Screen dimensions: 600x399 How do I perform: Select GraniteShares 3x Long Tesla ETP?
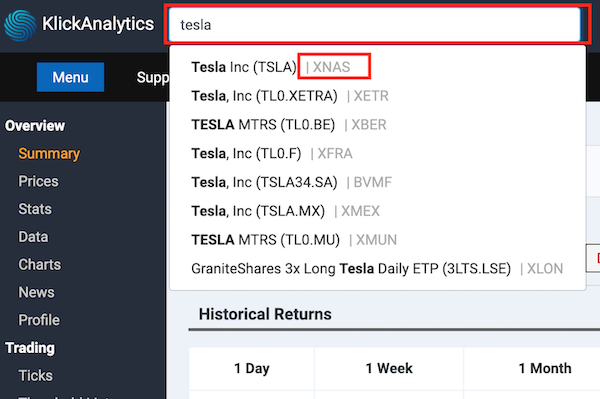click(x=377, y=269)
